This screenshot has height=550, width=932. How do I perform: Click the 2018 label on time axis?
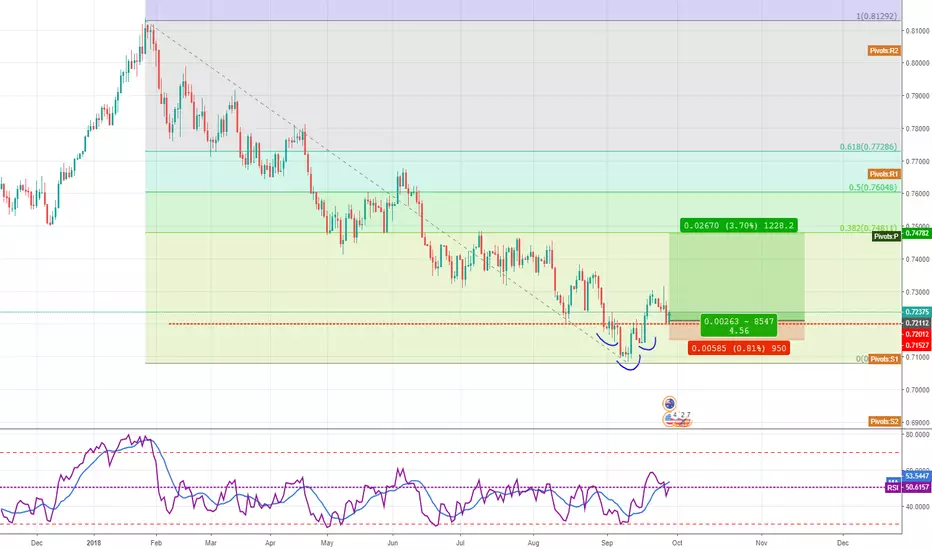(94, 543)
